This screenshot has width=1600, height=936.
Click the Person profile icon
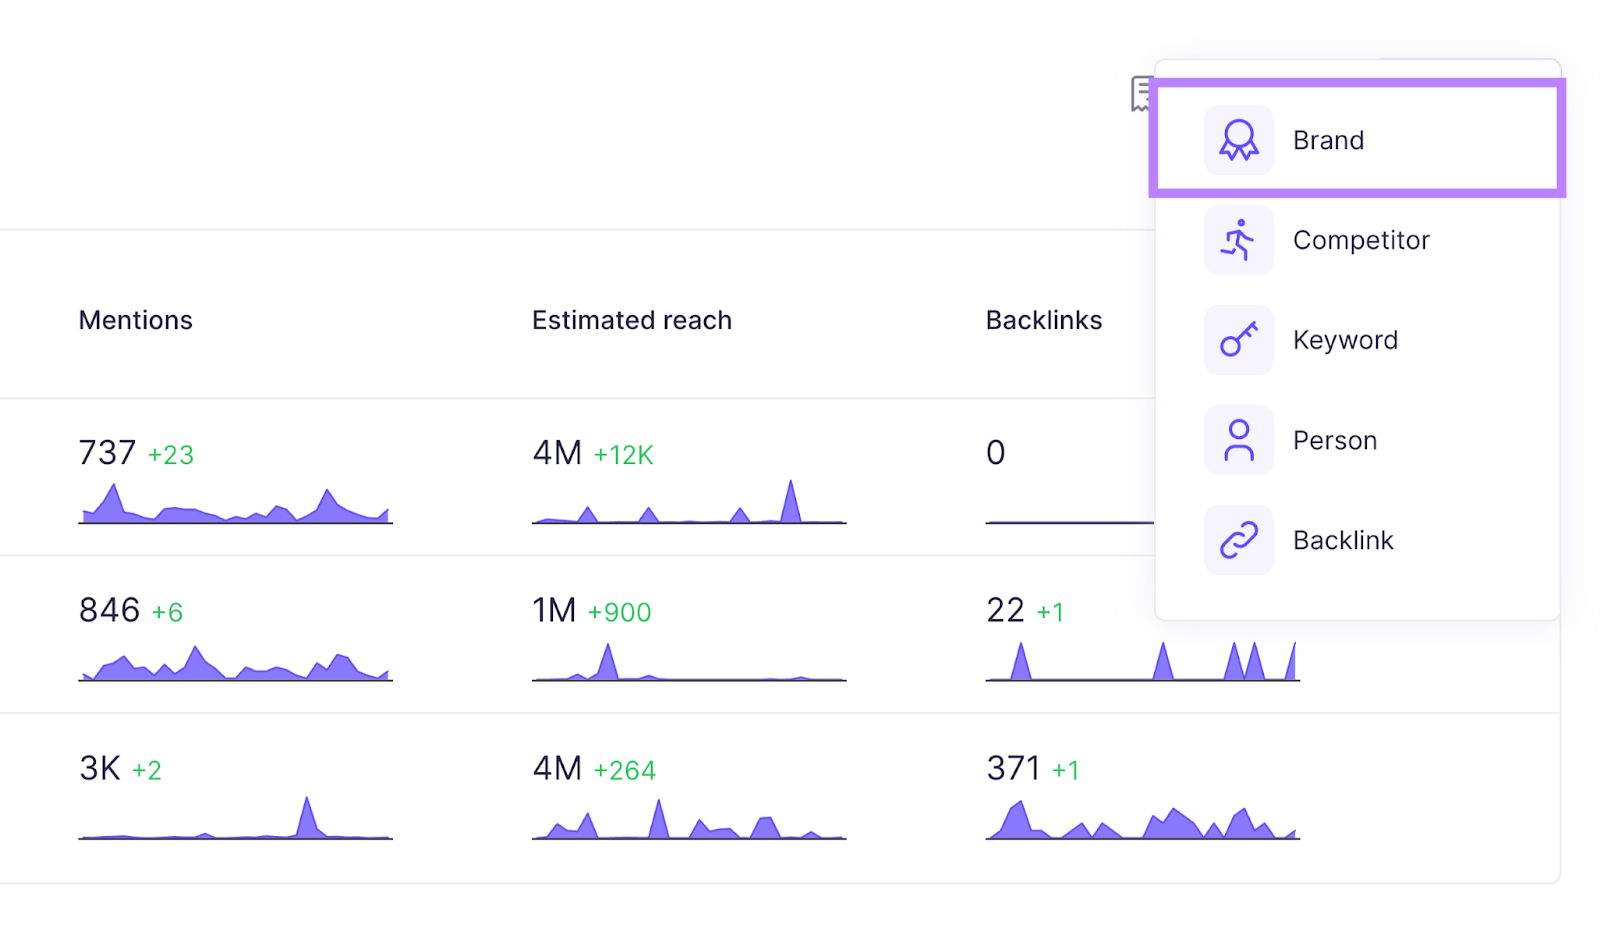pos(1238,439)
